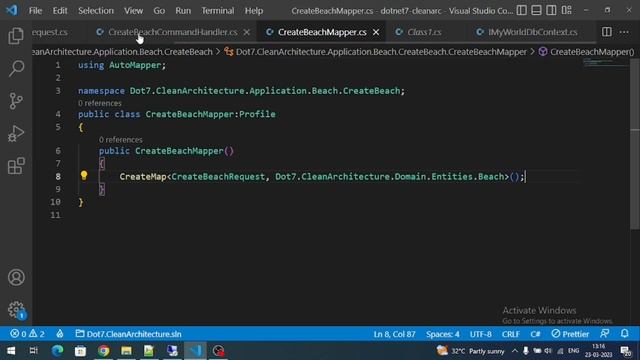Screen dimensions: 640x360
Task: Open the taskbar Action Center icon
Action: click(x=626, y=351)
